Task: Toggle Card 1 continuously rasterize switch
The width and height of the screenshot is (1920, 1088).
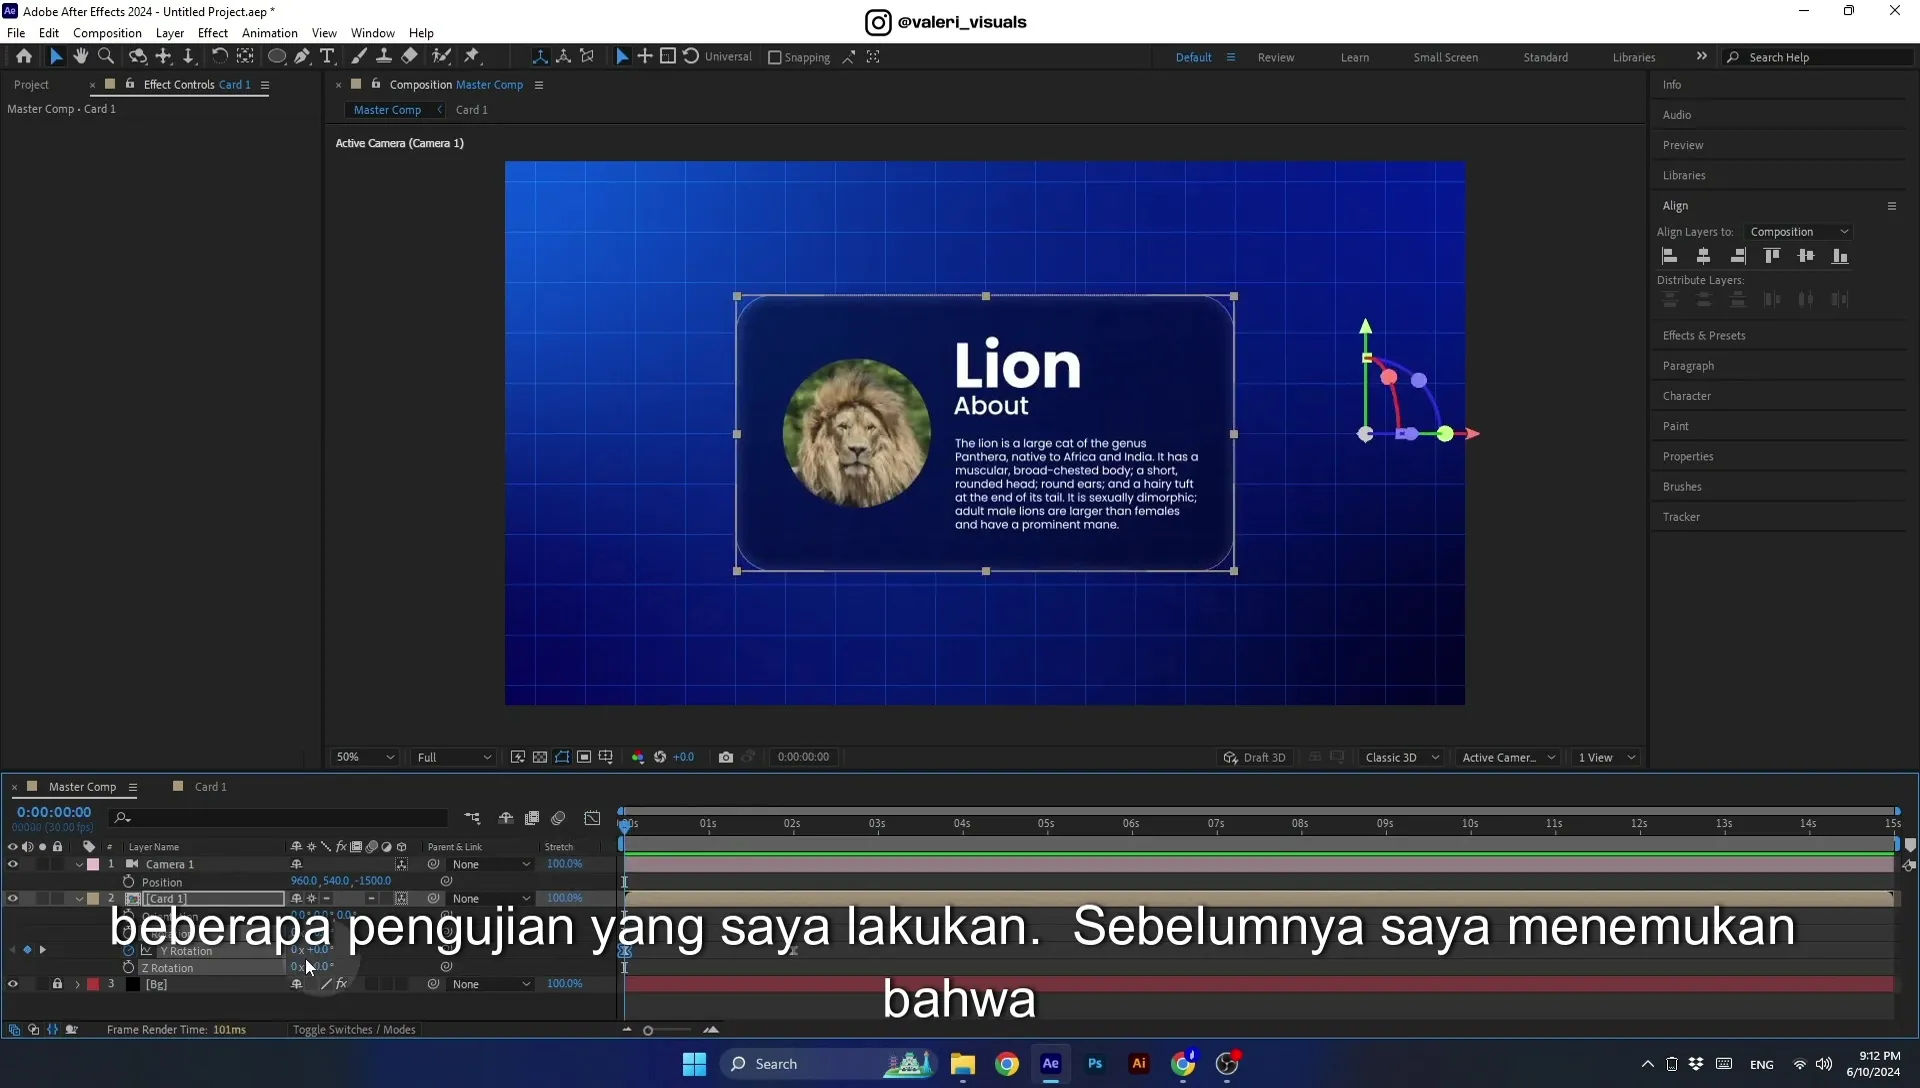Action: tap(311, 899)
